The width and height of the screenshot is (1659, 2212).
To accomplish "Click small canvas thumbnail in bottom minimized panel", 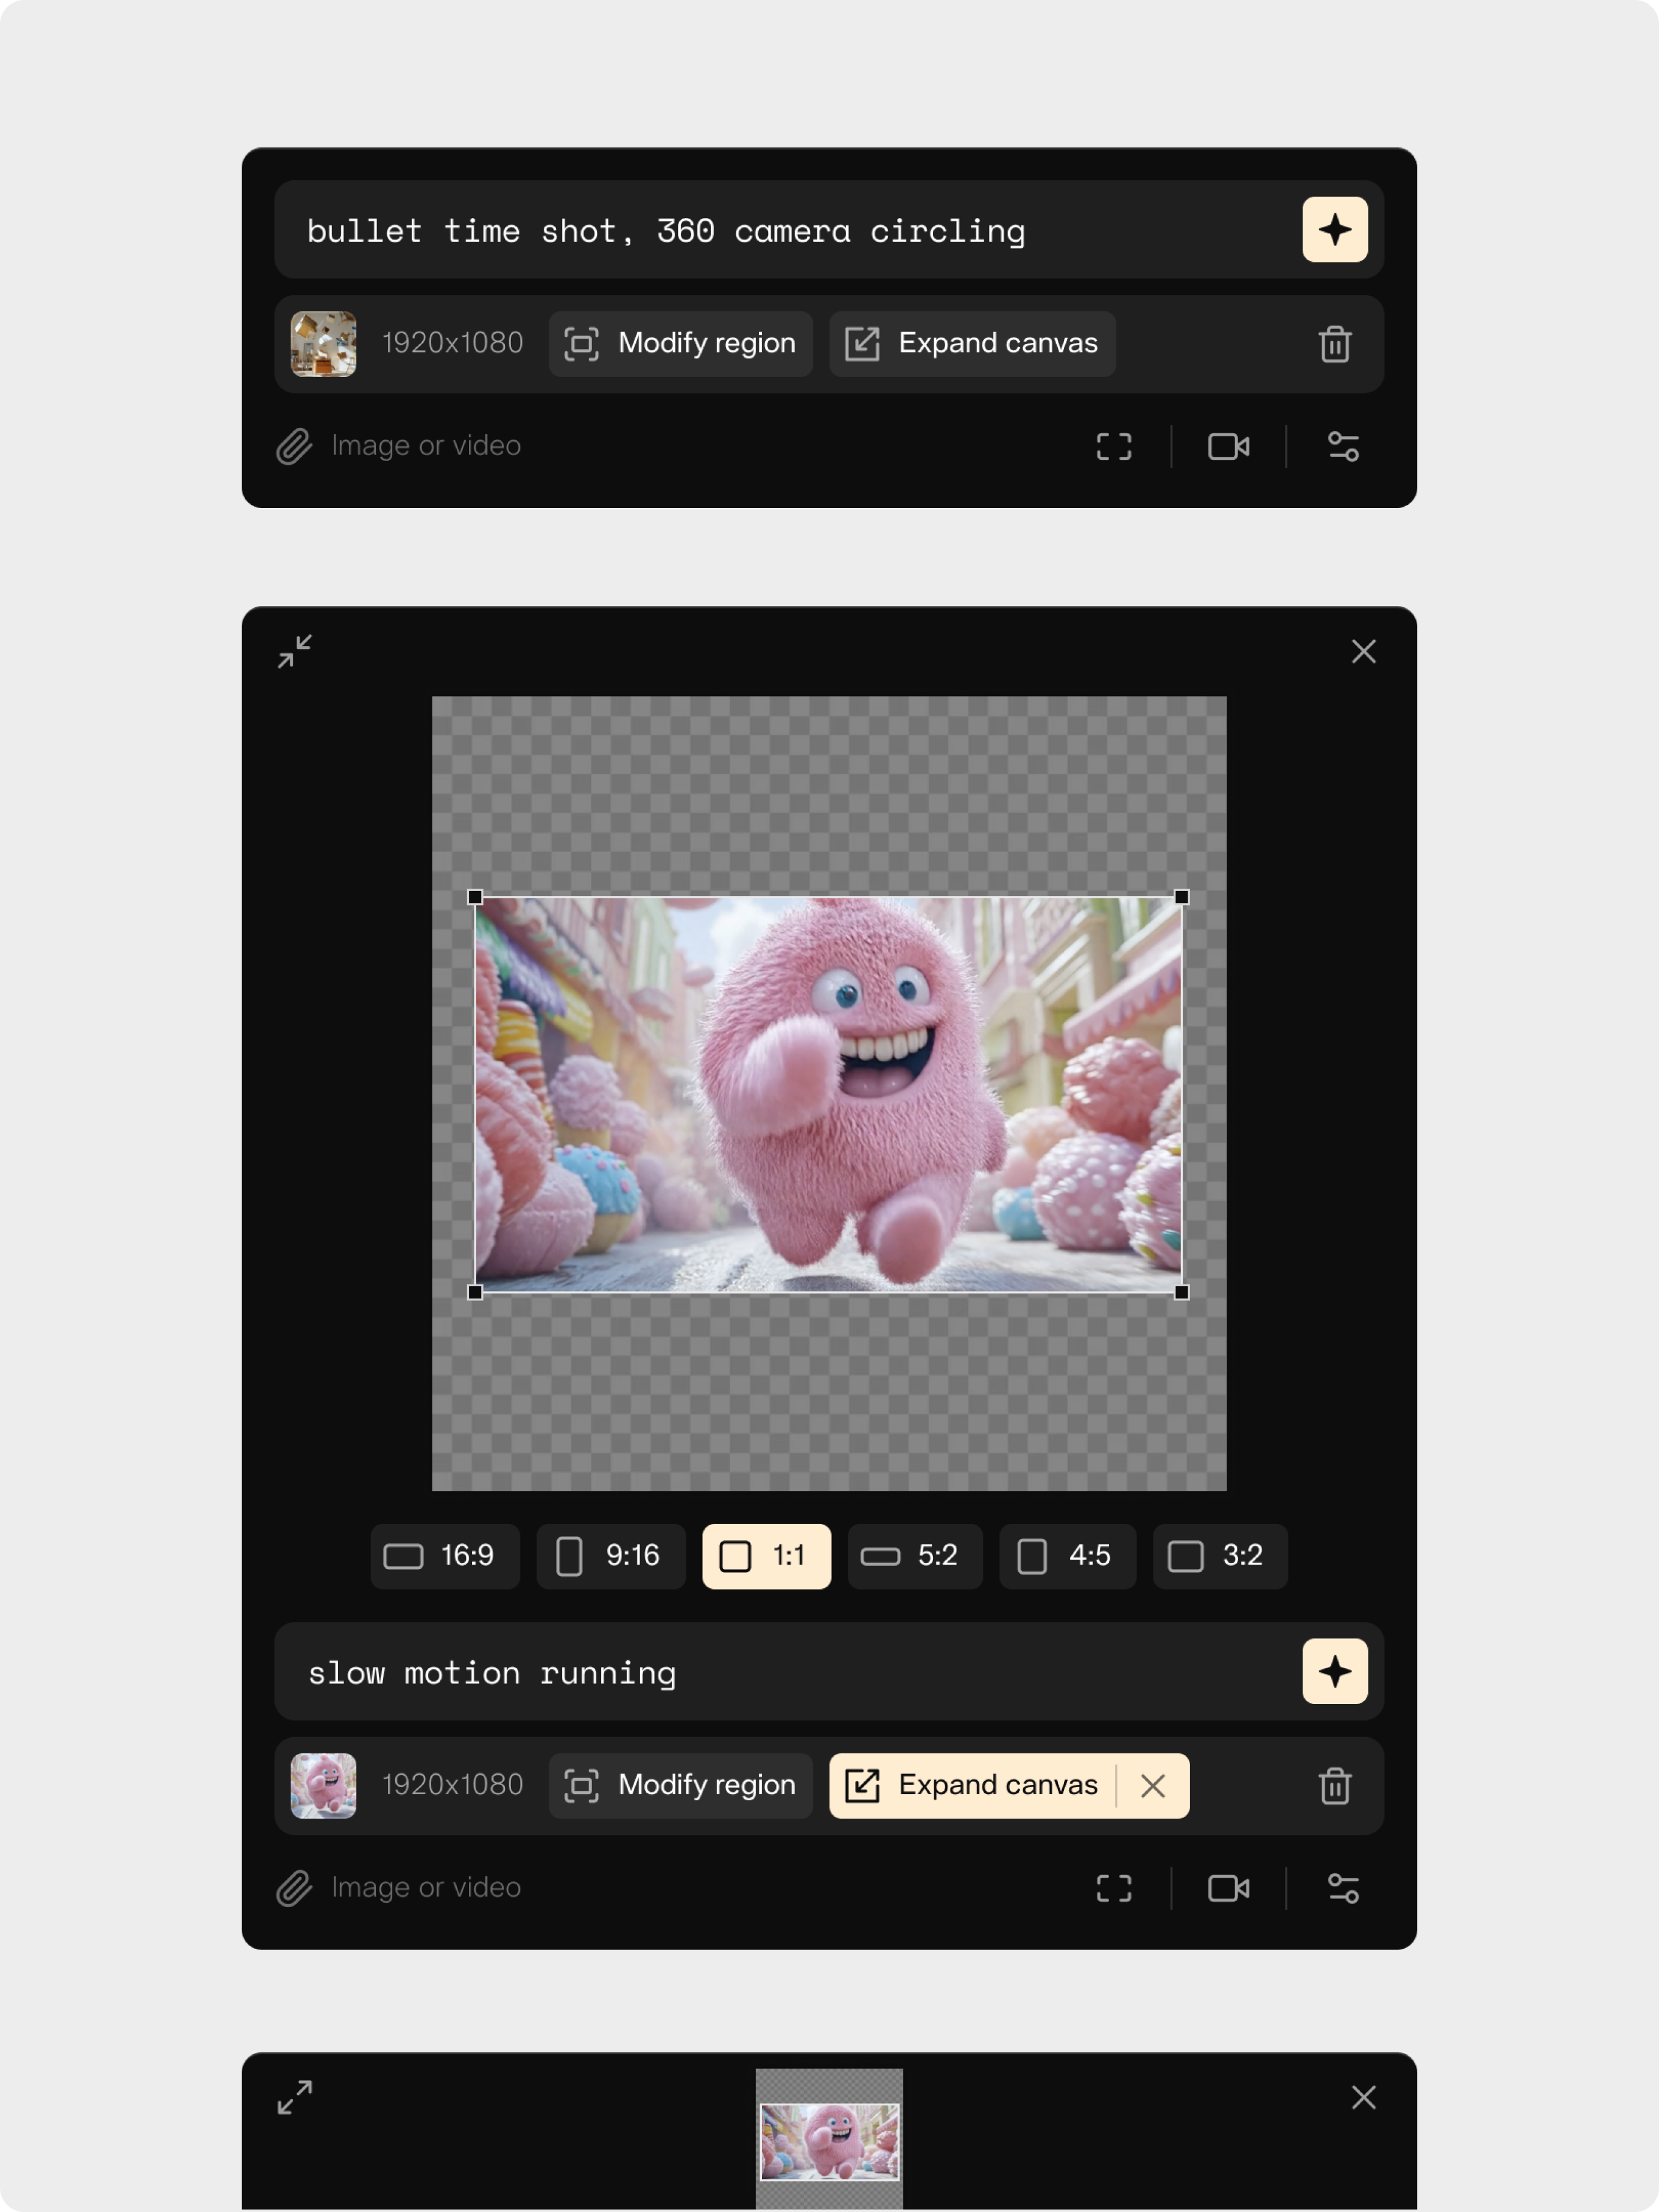I will (829, 2138).
